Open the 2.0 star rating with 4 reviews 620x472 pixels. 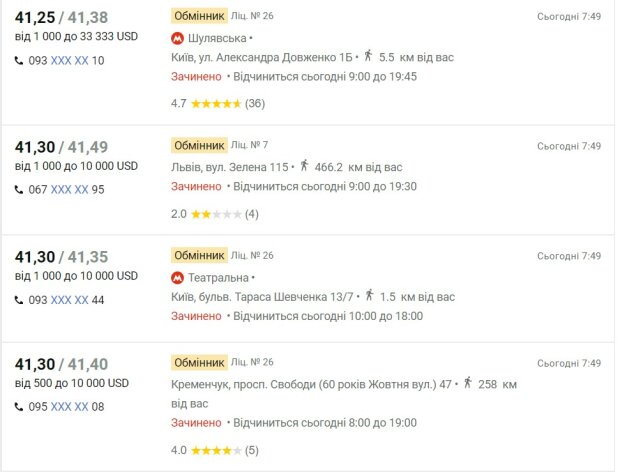pyautogui.click(x=215, y=214)
